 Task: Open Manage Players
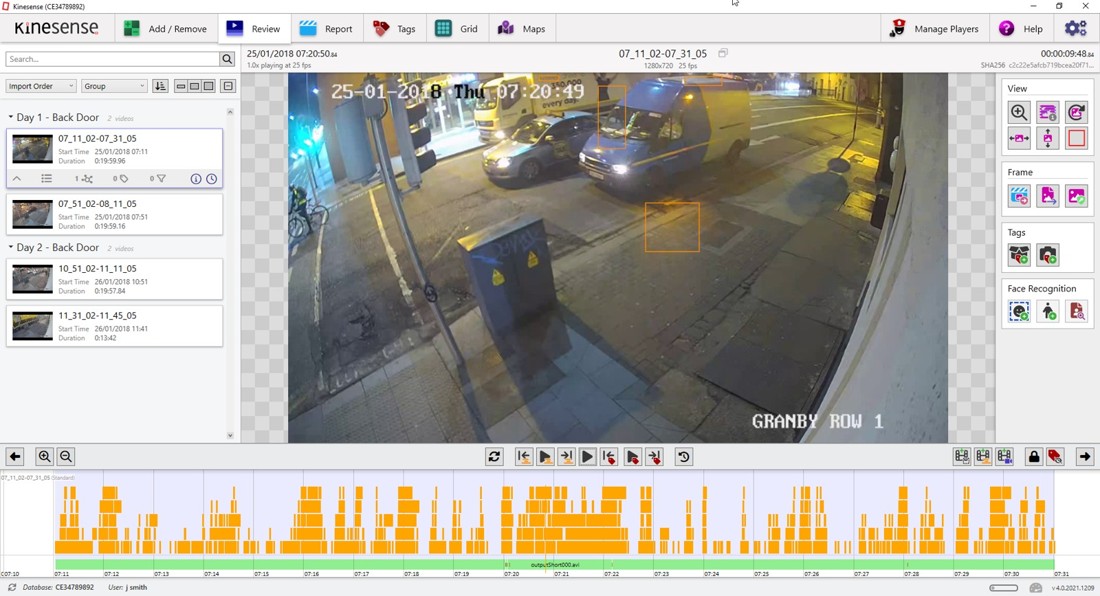[x=934, y=29]
